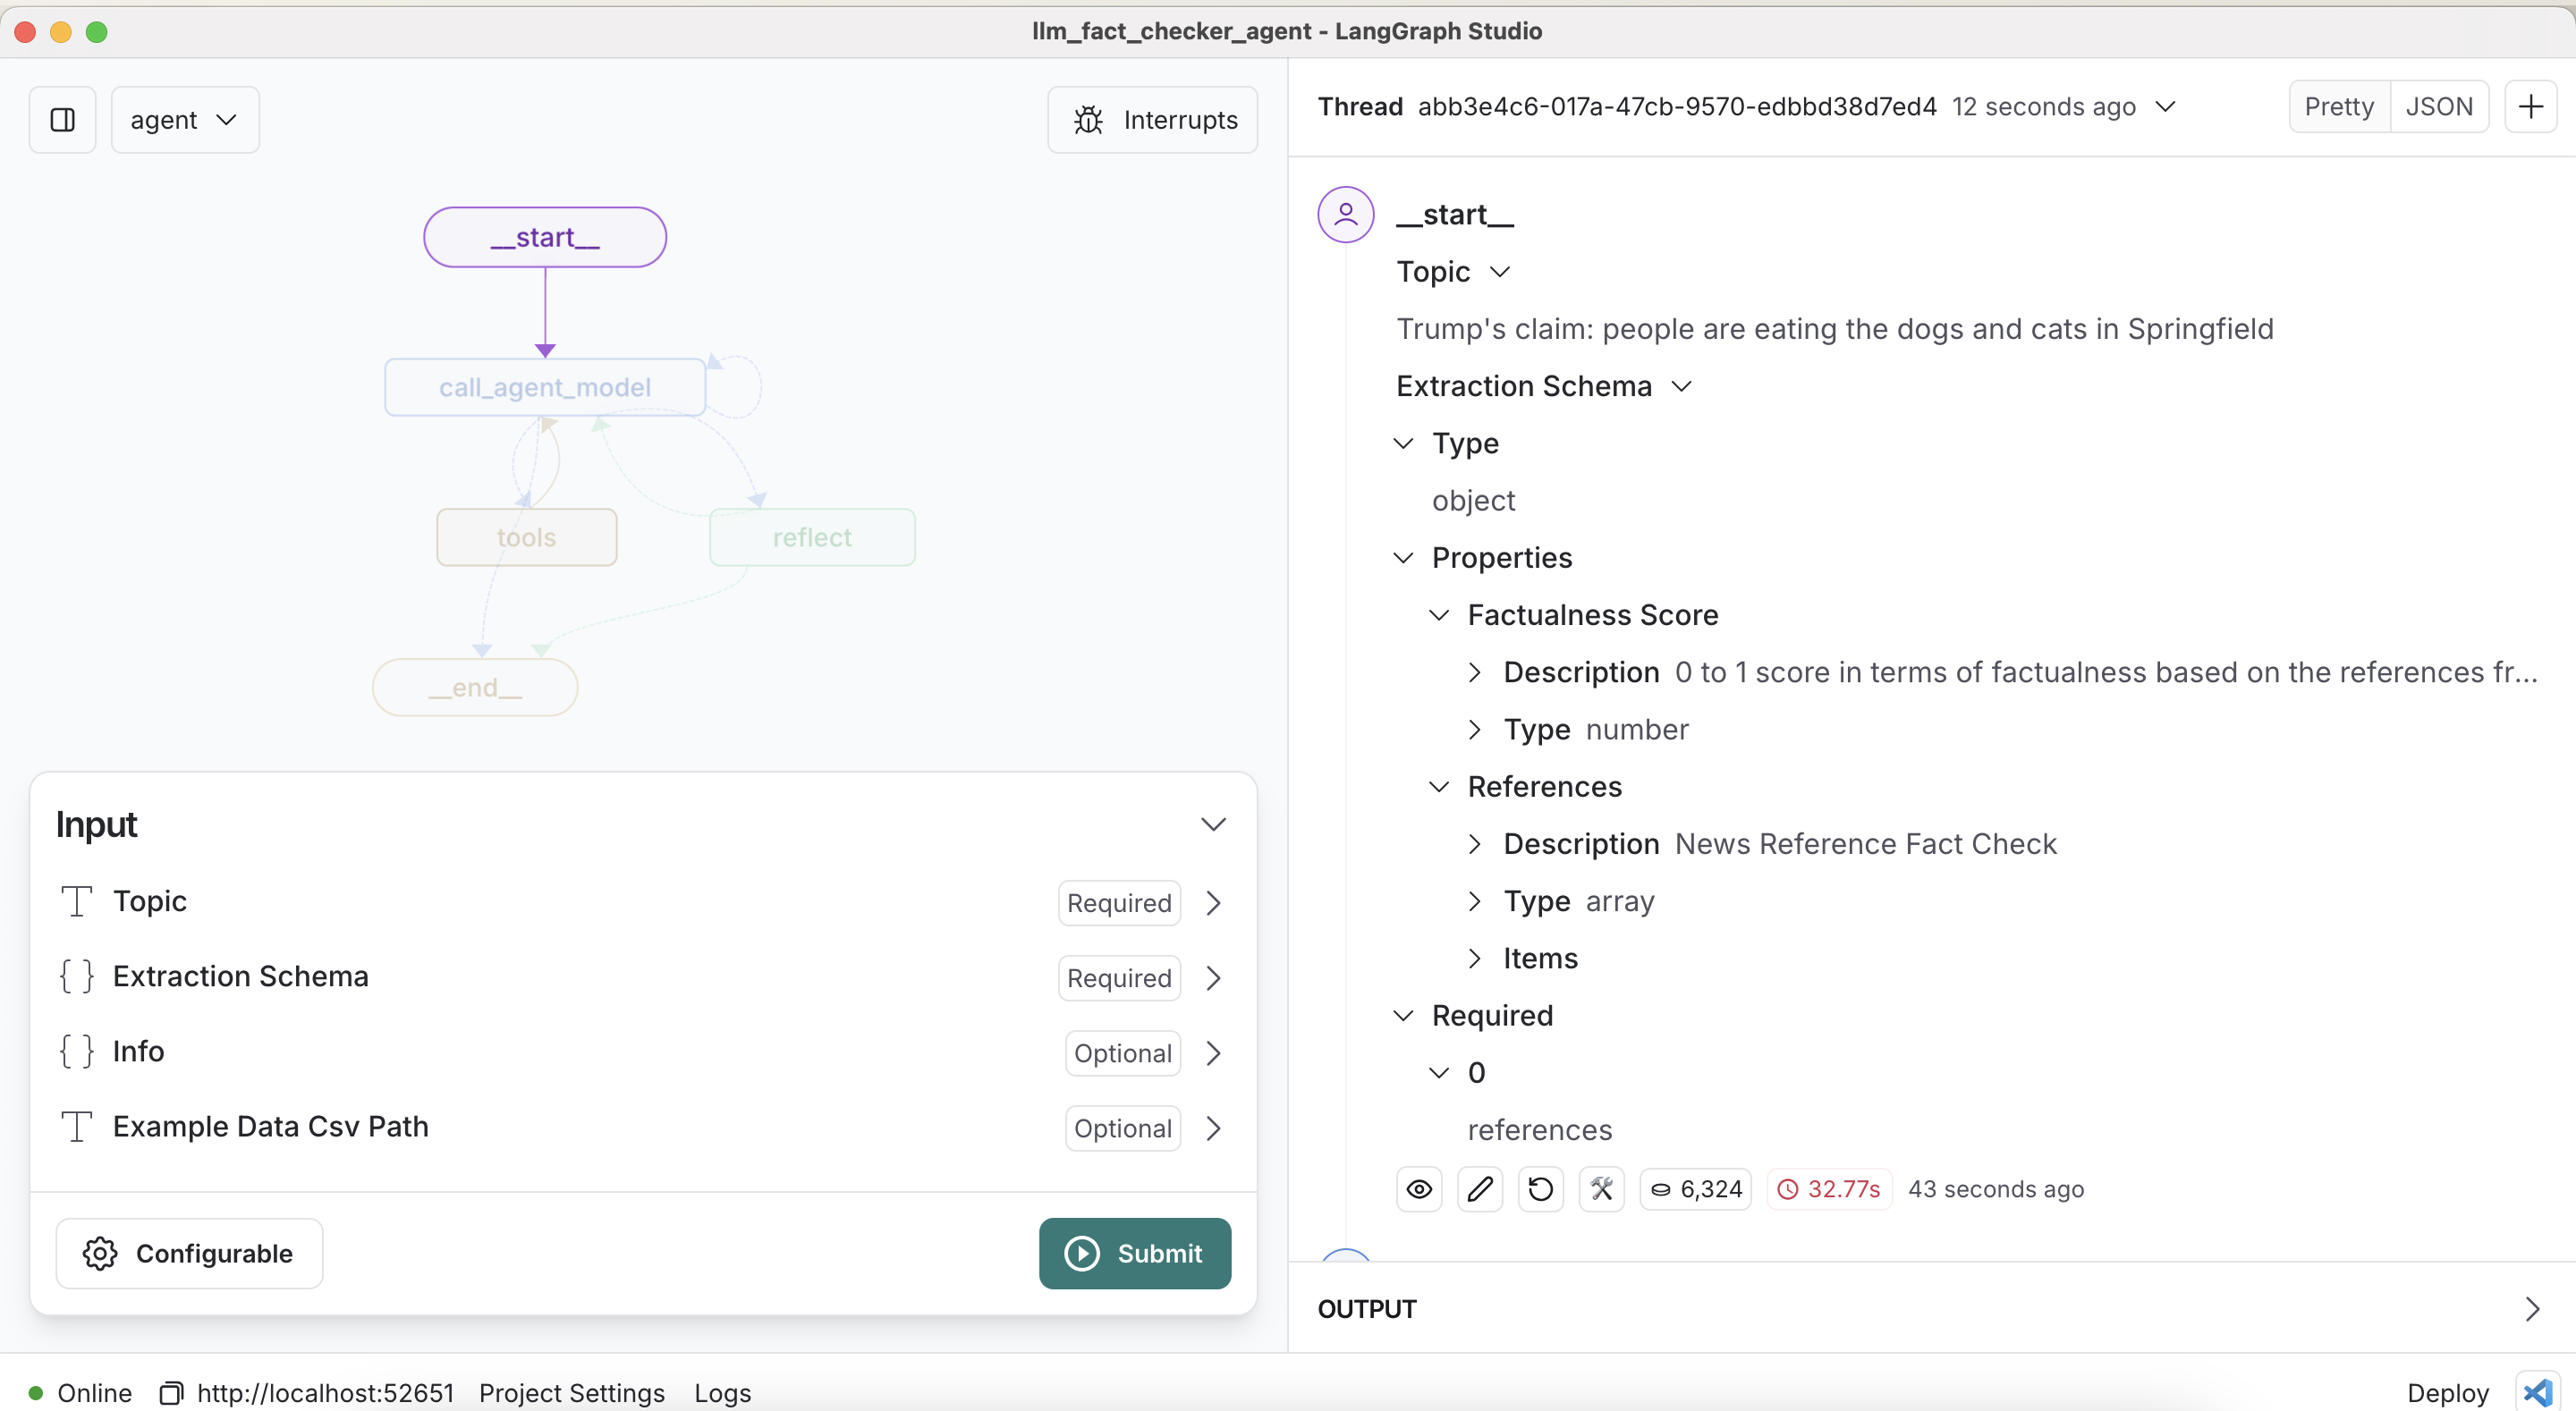Collapse the Input panel
Screen dimensions: 2576x1411
1213,825
